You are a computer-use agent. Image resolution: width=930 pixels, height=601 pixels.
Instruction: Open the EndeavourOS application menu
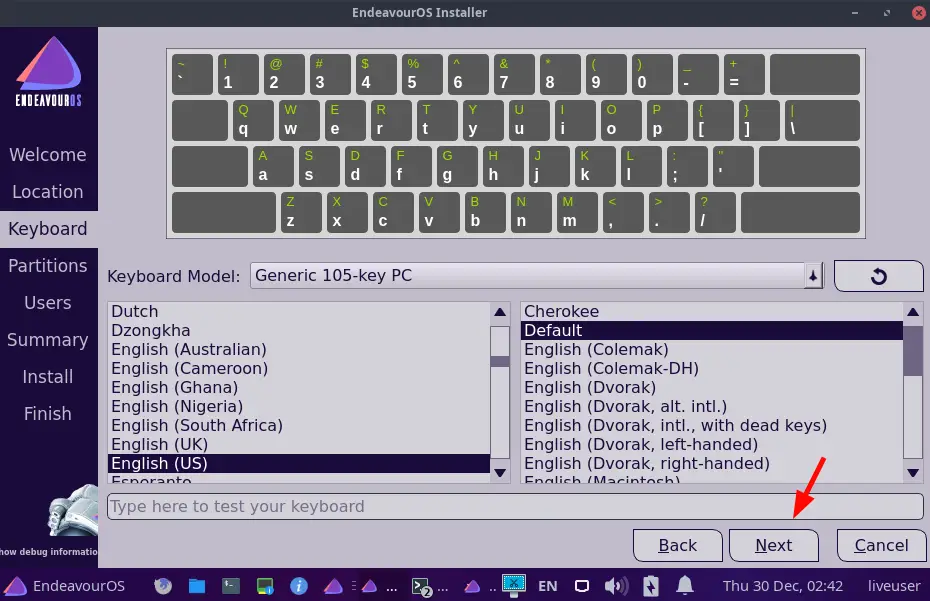[x=65, y=586]
